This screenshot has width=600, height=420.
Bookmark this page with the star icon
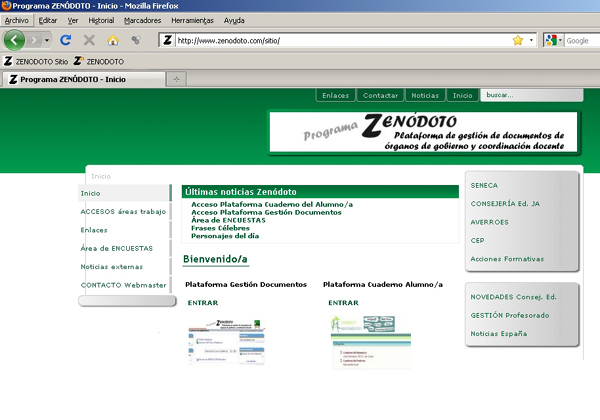(518, 40)
